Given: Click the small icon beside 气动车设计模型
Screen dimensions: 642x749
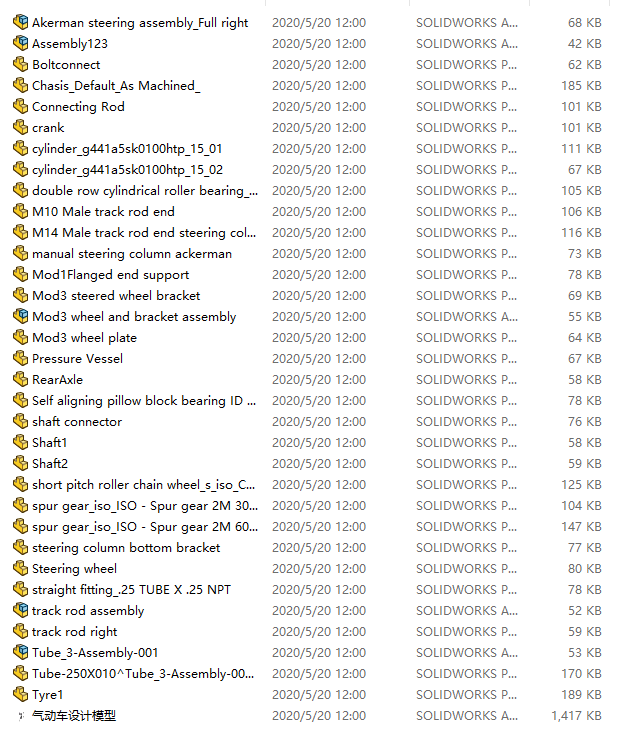Looking at the screenshot, I should point(21,716).
